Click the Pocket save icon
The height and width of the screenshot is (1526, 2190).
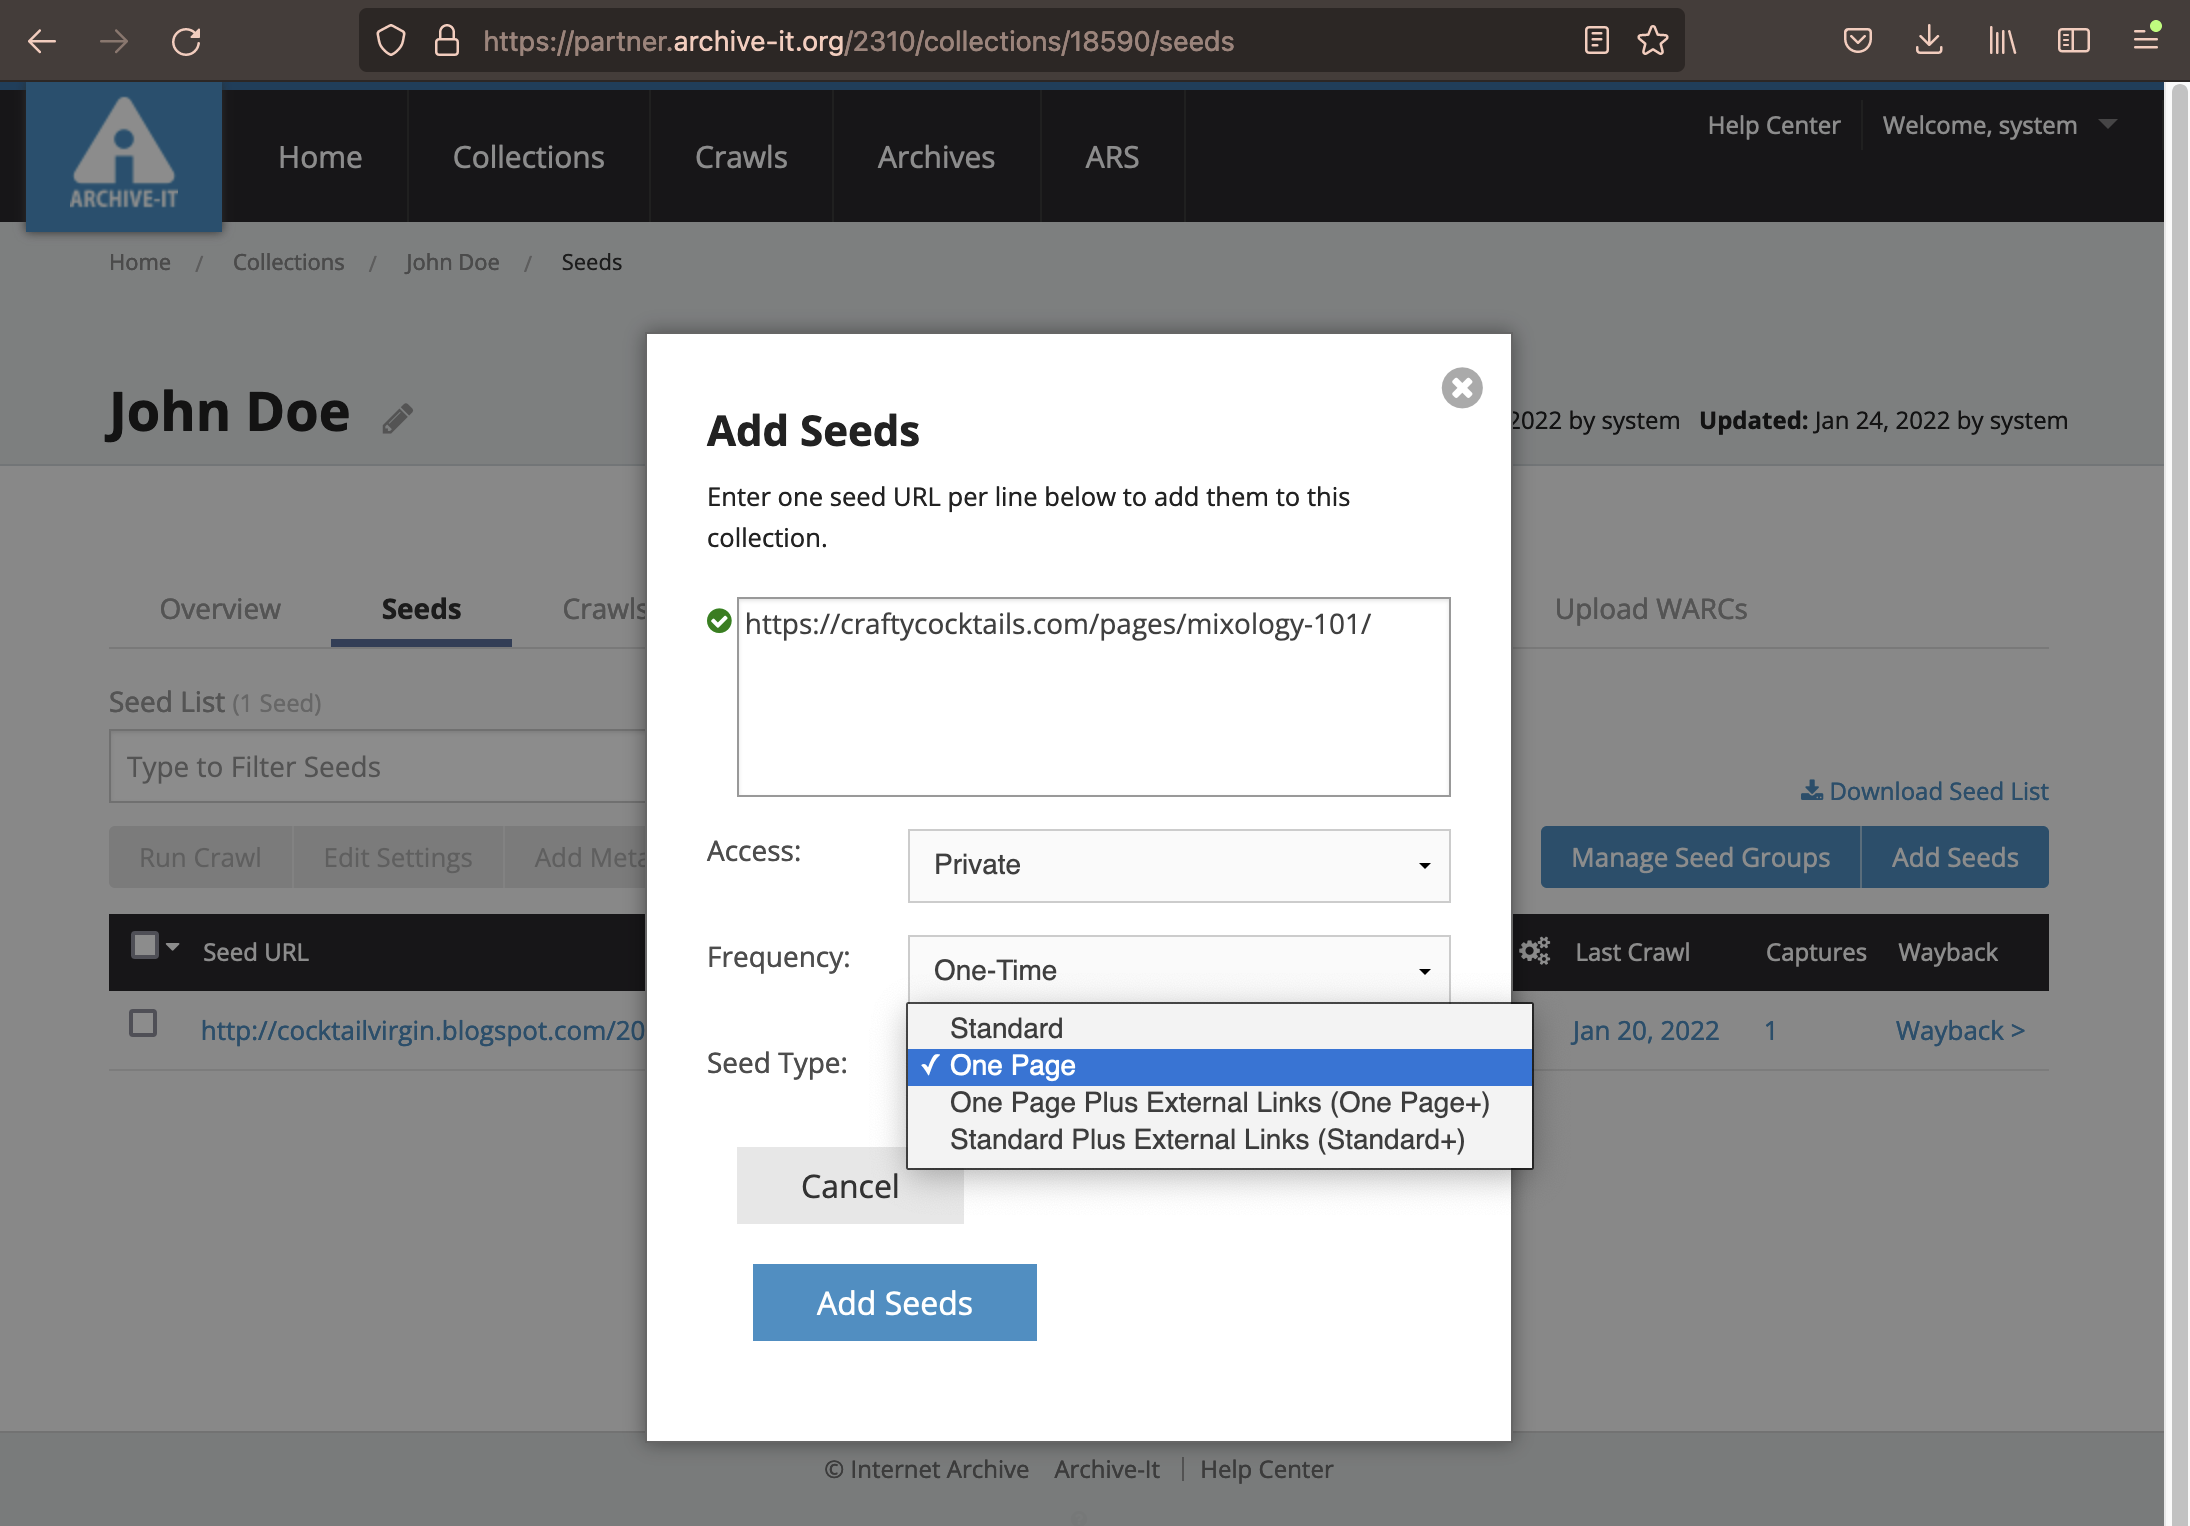(x=1857, y=41)
